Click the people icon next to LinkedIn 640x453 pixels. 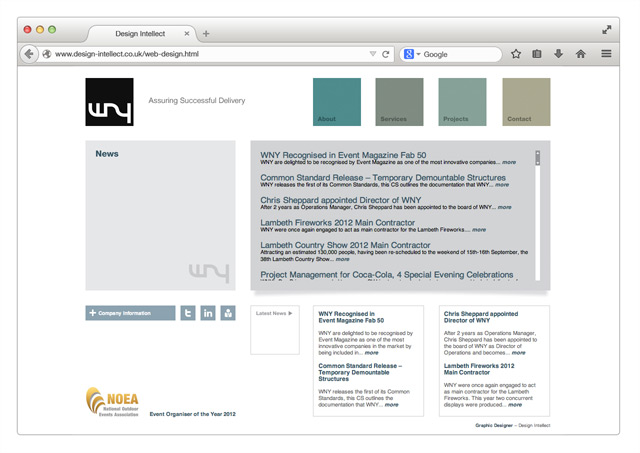click(228, 313)
